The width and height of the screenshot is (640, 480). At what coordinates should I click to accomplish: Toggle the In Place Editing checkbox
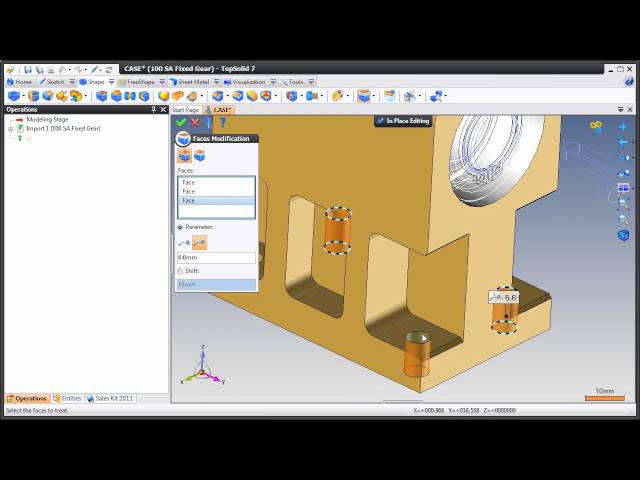(x=381, y=121)
